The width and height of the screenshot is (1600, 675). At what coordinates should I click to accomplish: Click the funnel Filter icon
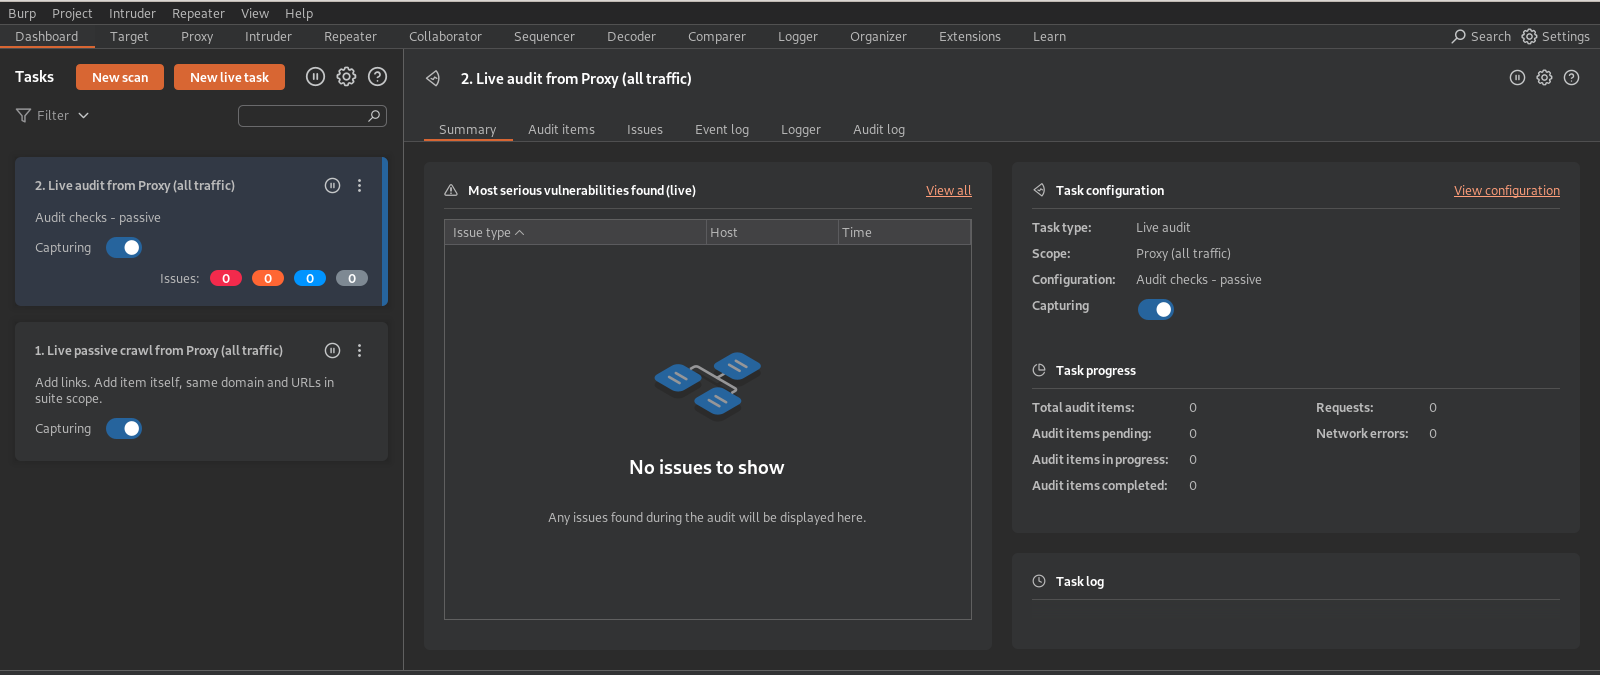[23, 116]
